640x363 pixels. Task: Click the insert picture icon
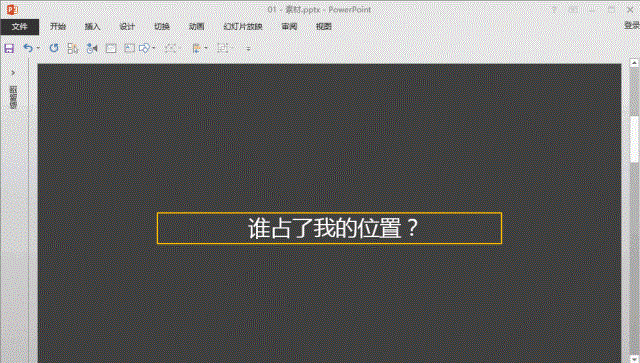129,48
